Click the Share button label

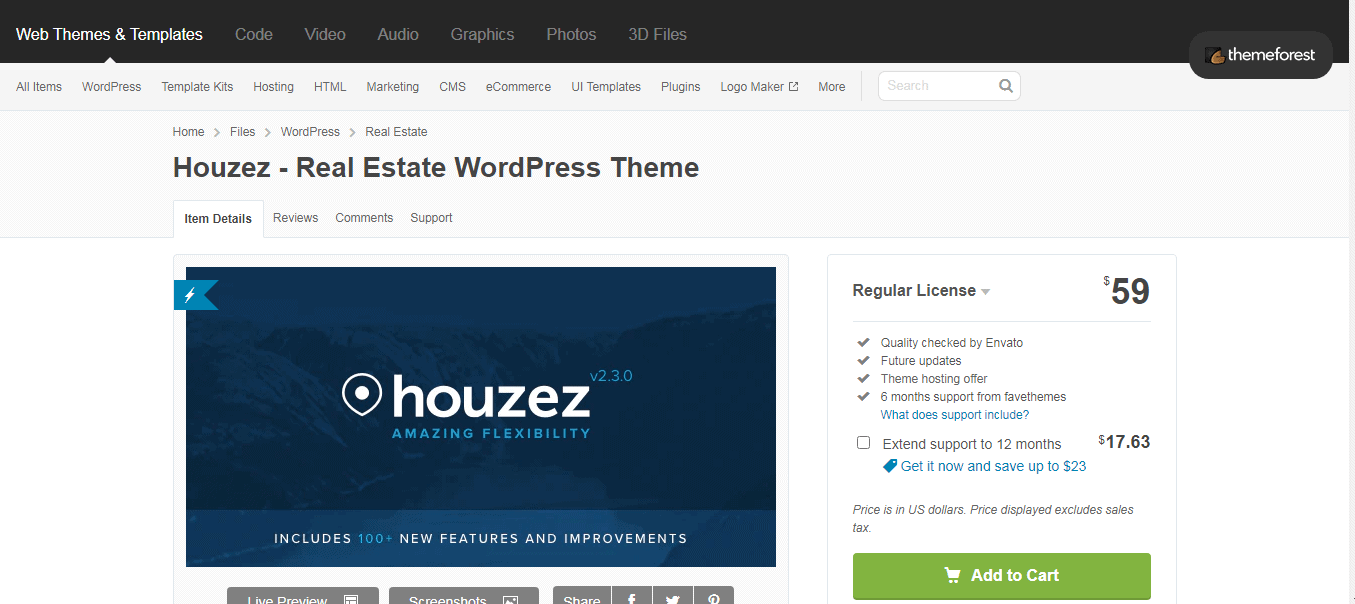[581, 598]
